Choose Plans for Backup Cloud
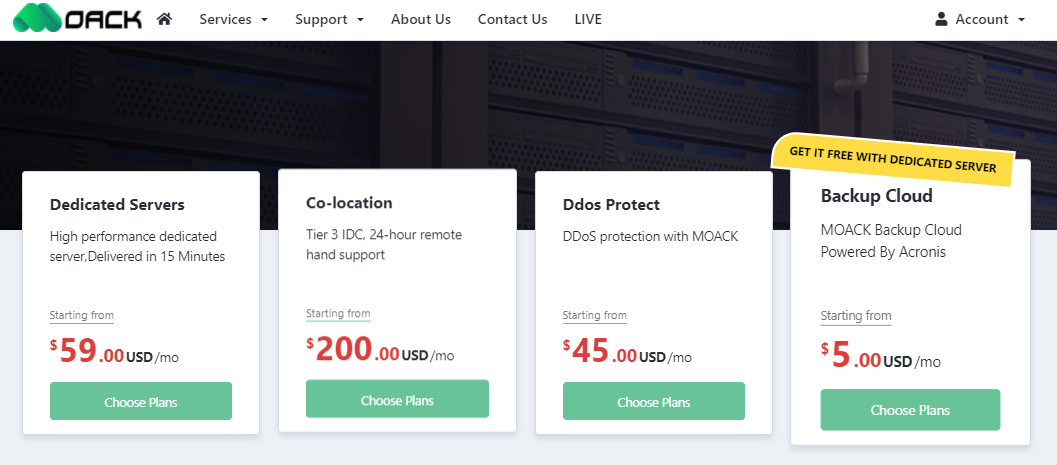The width and height of the screenshot is (1057, 465). [910, 410]
